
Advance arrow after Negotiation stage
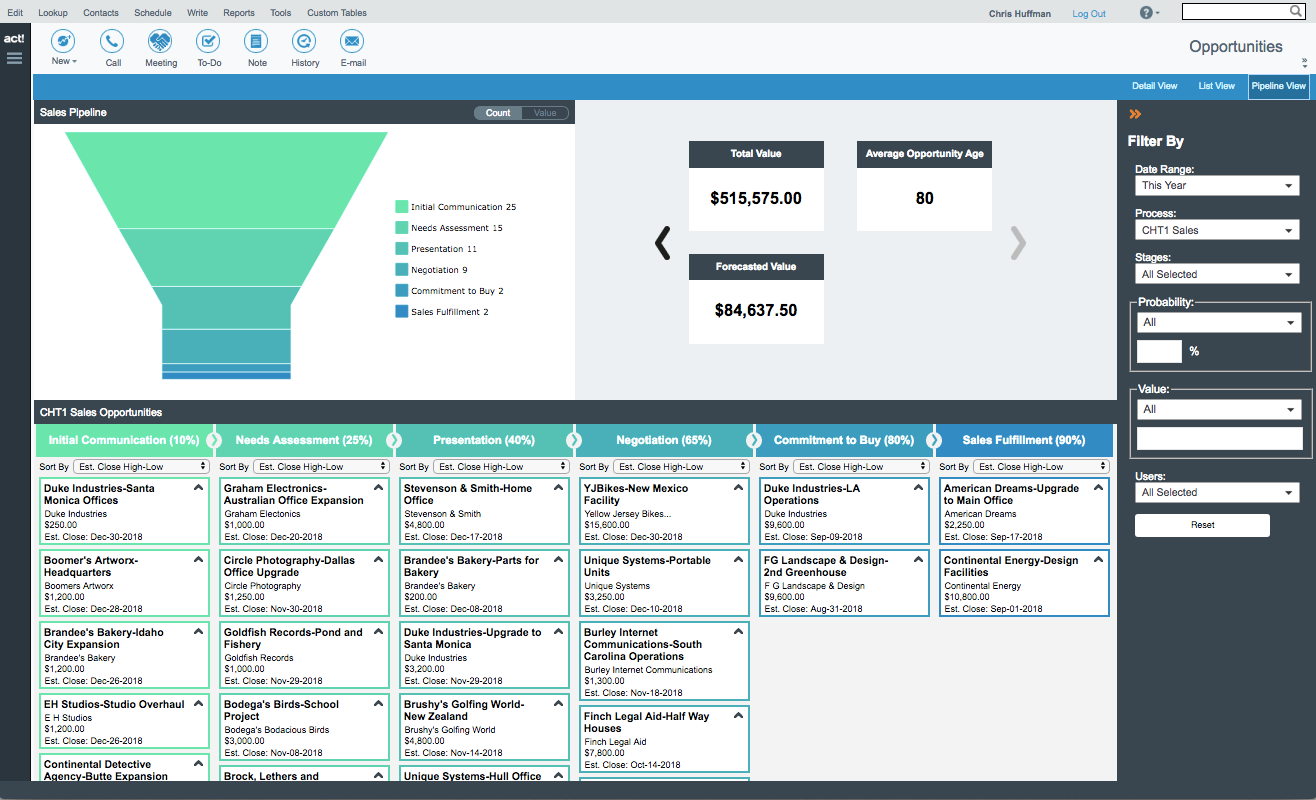pos(753,440)
